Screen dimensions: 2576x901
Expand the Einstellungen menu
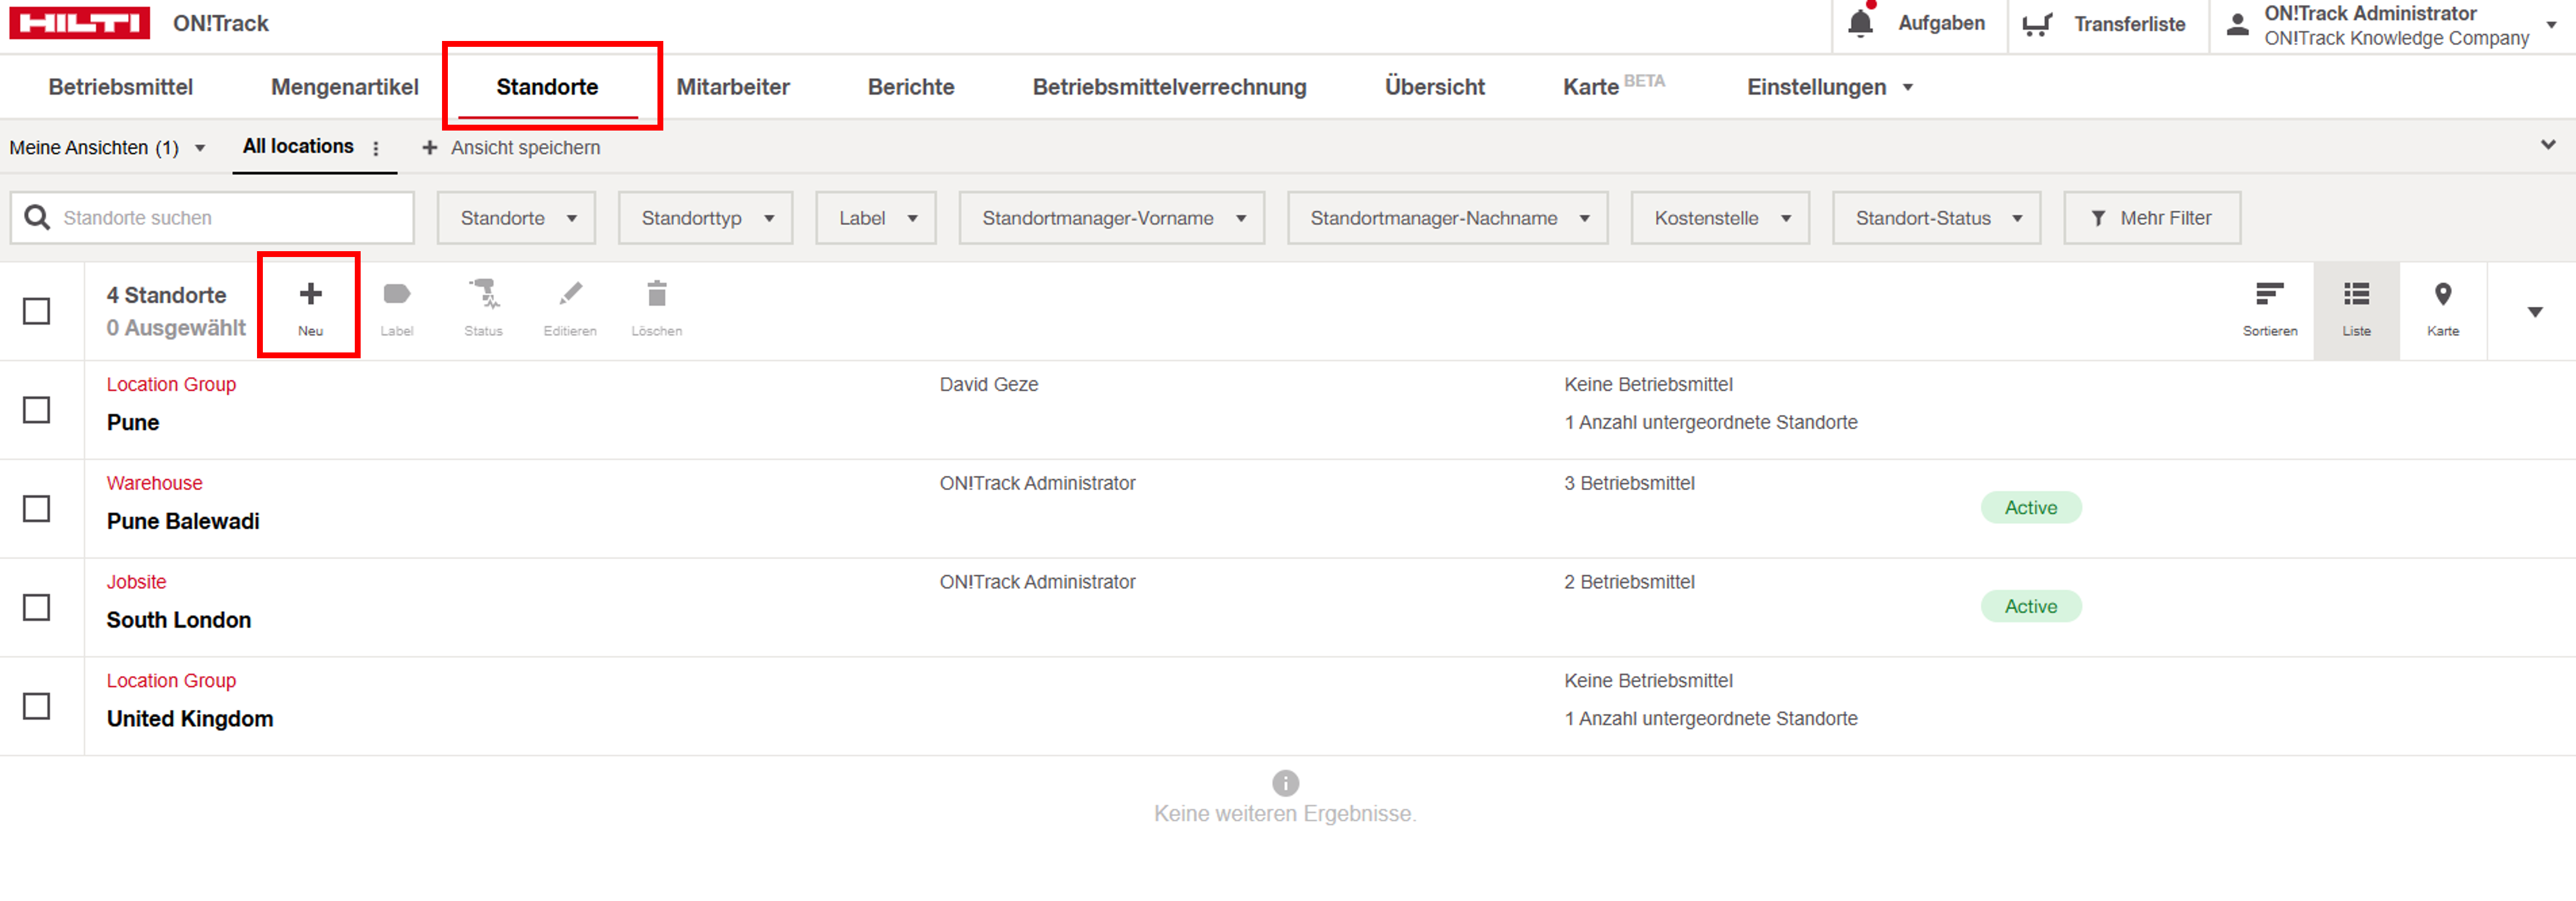pos(1830,87)
